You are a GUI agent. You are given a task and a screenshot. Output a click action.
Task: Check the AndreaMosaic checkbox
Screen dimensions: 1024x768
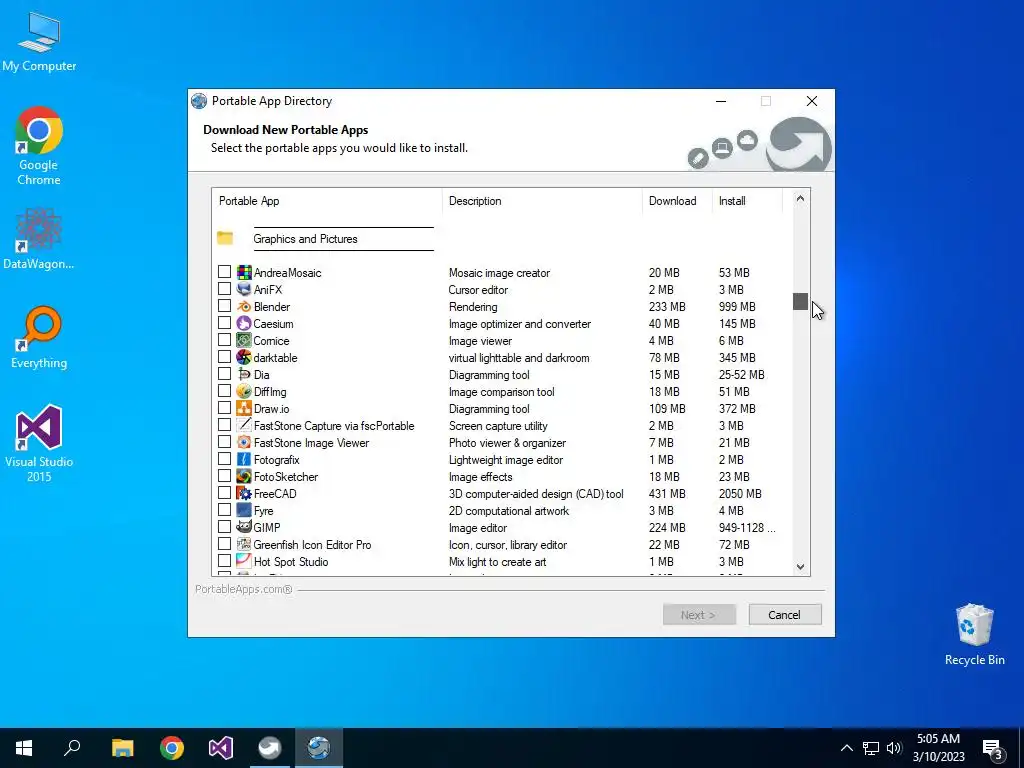pyautogui.click(x=225, y=272)
